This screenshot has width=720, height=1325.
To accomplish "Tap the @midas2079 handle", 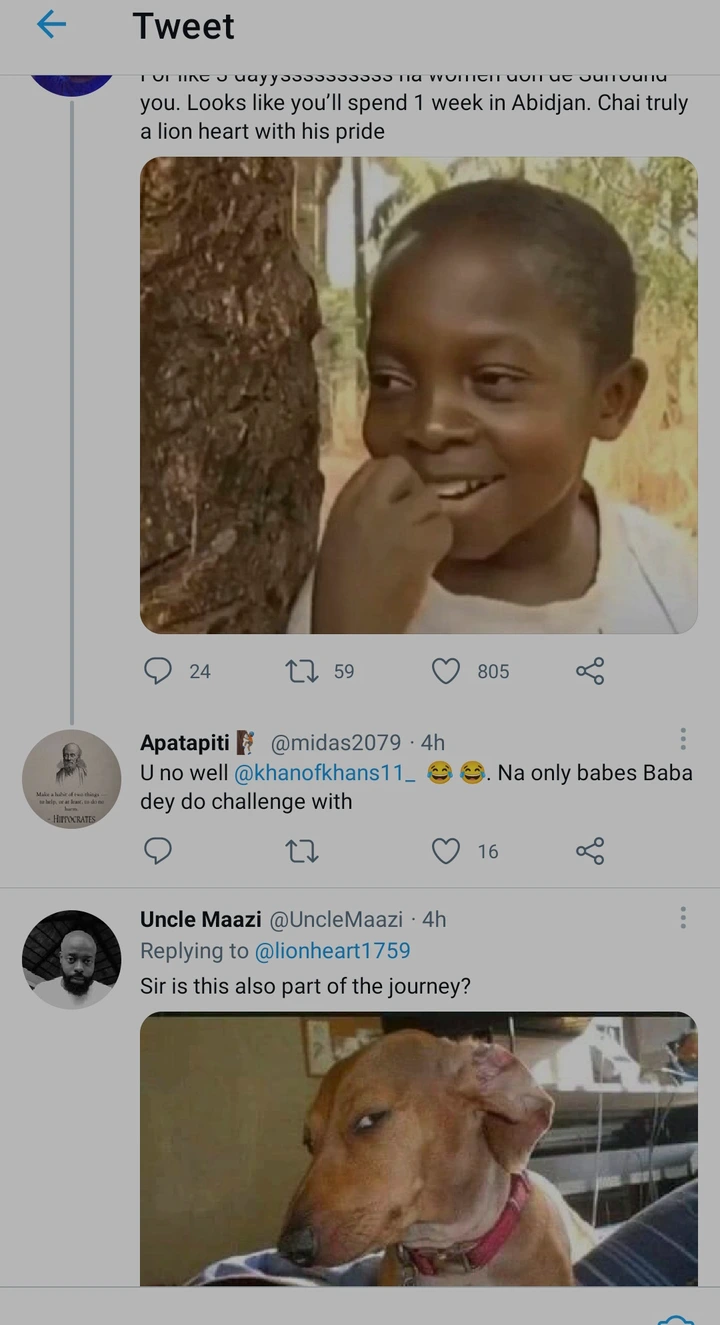I will pyautogui.click(x=336, y=743).
